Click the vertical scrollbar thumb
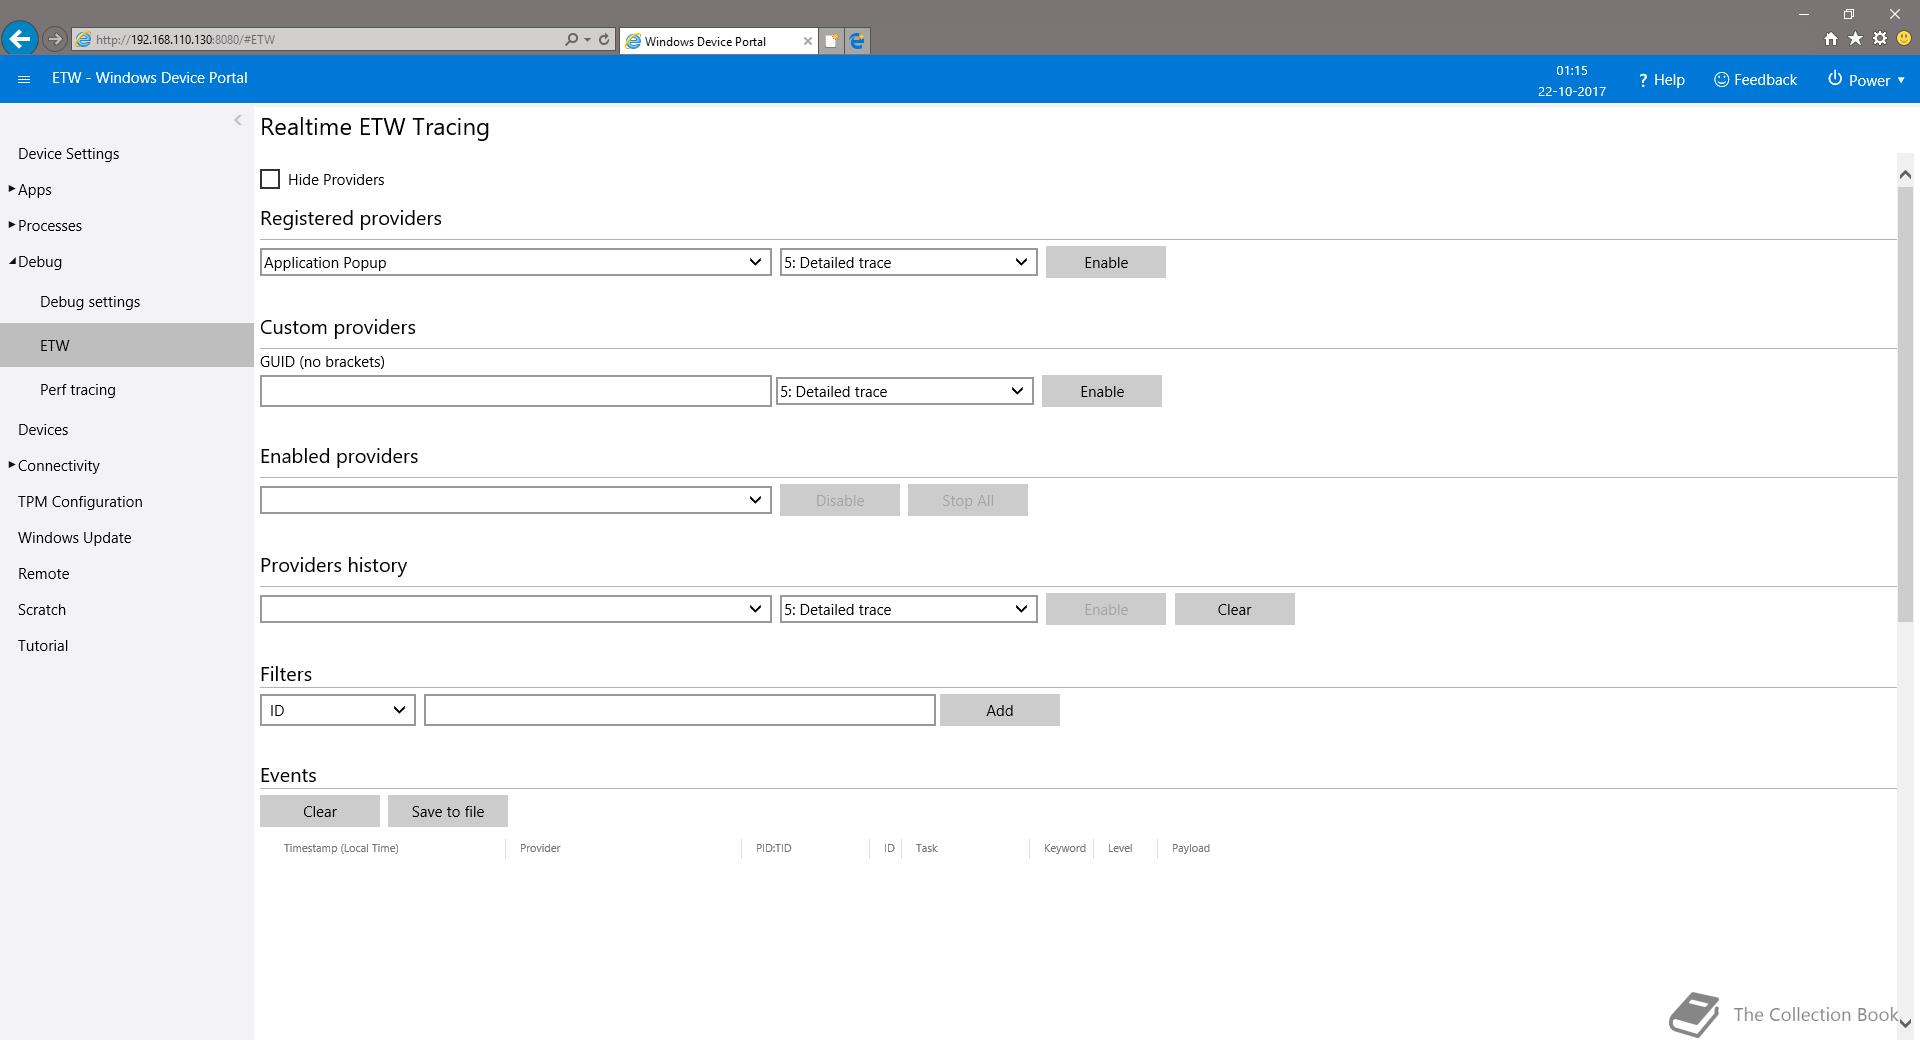The width and height of the screenshot is (1920, 1040). pos(1905,403)
